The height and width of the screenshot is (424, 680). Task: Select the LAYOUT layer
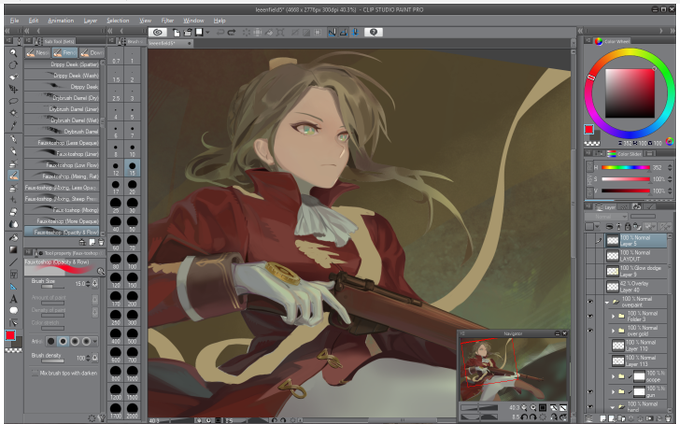point(636,256)
